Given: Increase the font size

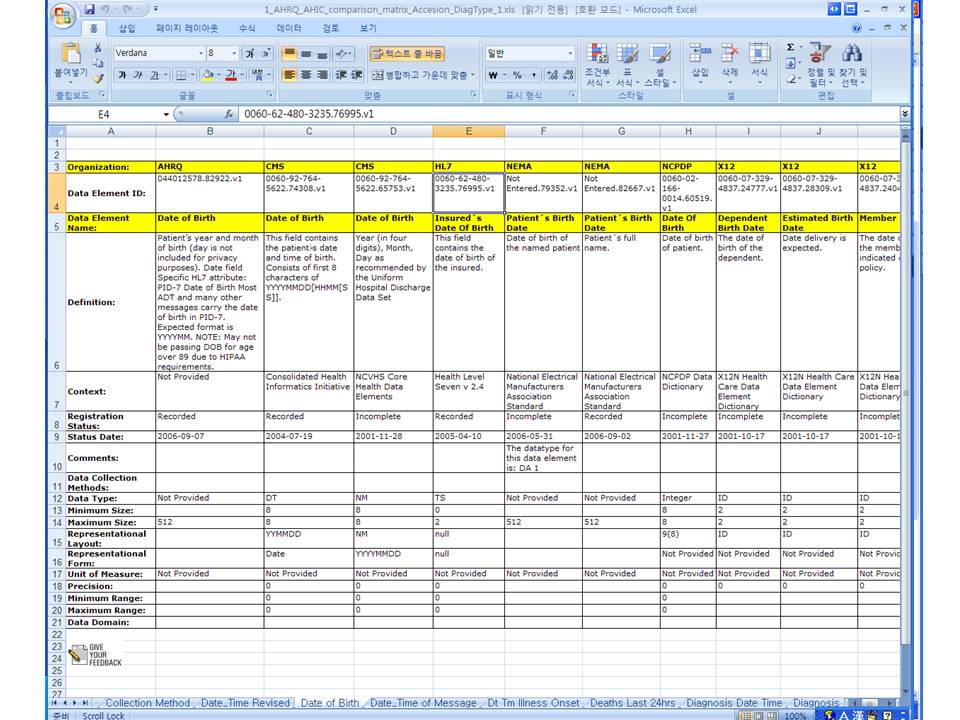Looking at the screenshot, I should pyautogui.click(x=250, y=54).
